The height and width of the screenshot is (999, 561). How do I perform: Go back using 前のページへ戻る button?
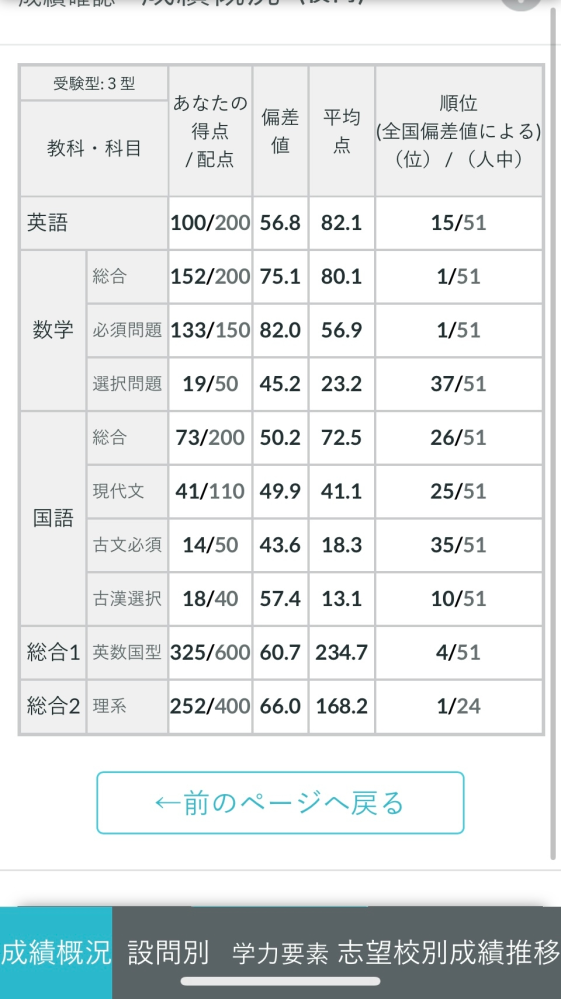(280, 803)
